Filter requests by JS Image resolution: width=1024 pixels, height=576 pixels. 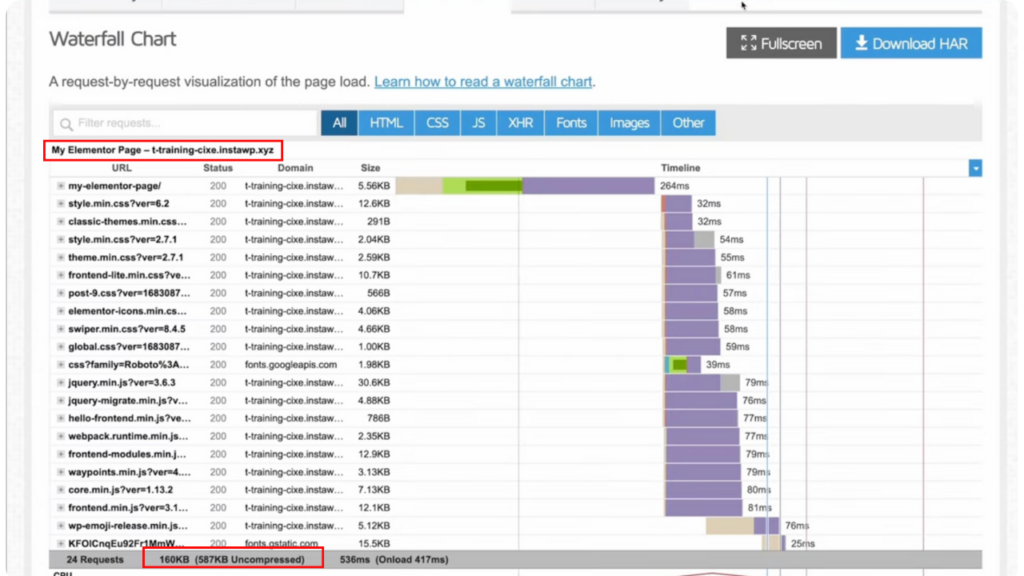coord(479,123)
